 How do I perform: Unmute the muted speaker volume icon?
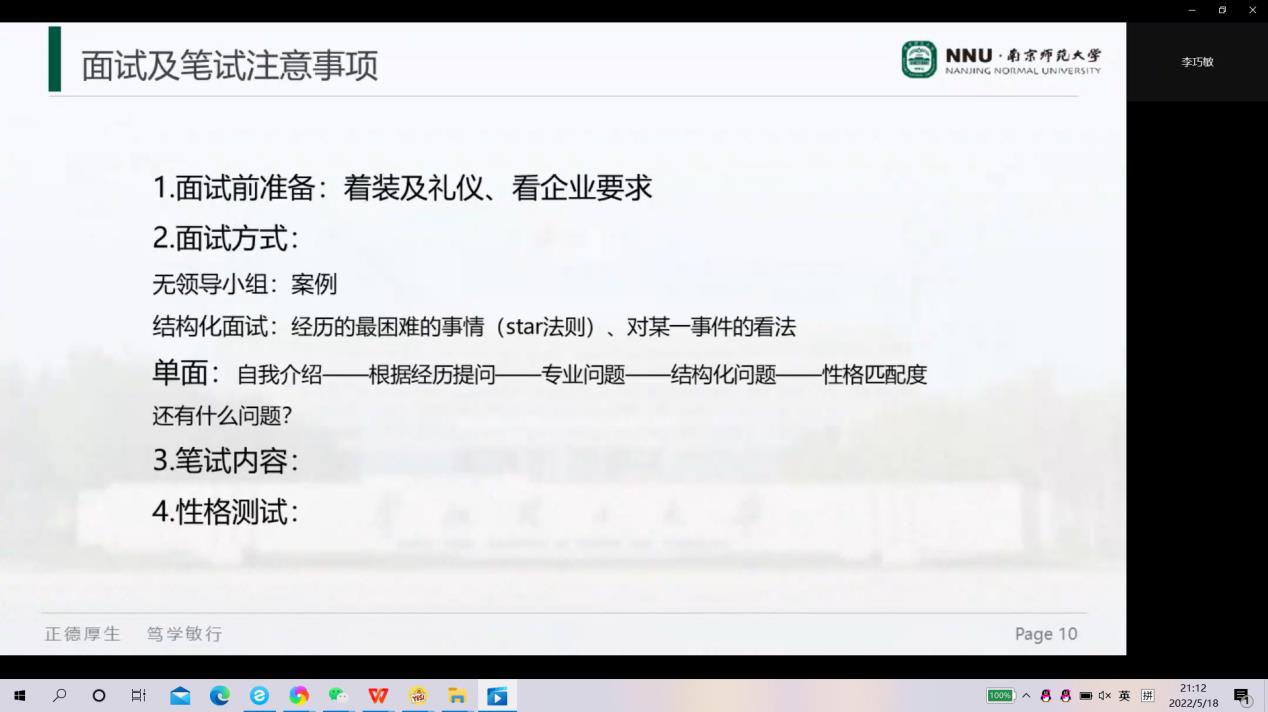1105,696
